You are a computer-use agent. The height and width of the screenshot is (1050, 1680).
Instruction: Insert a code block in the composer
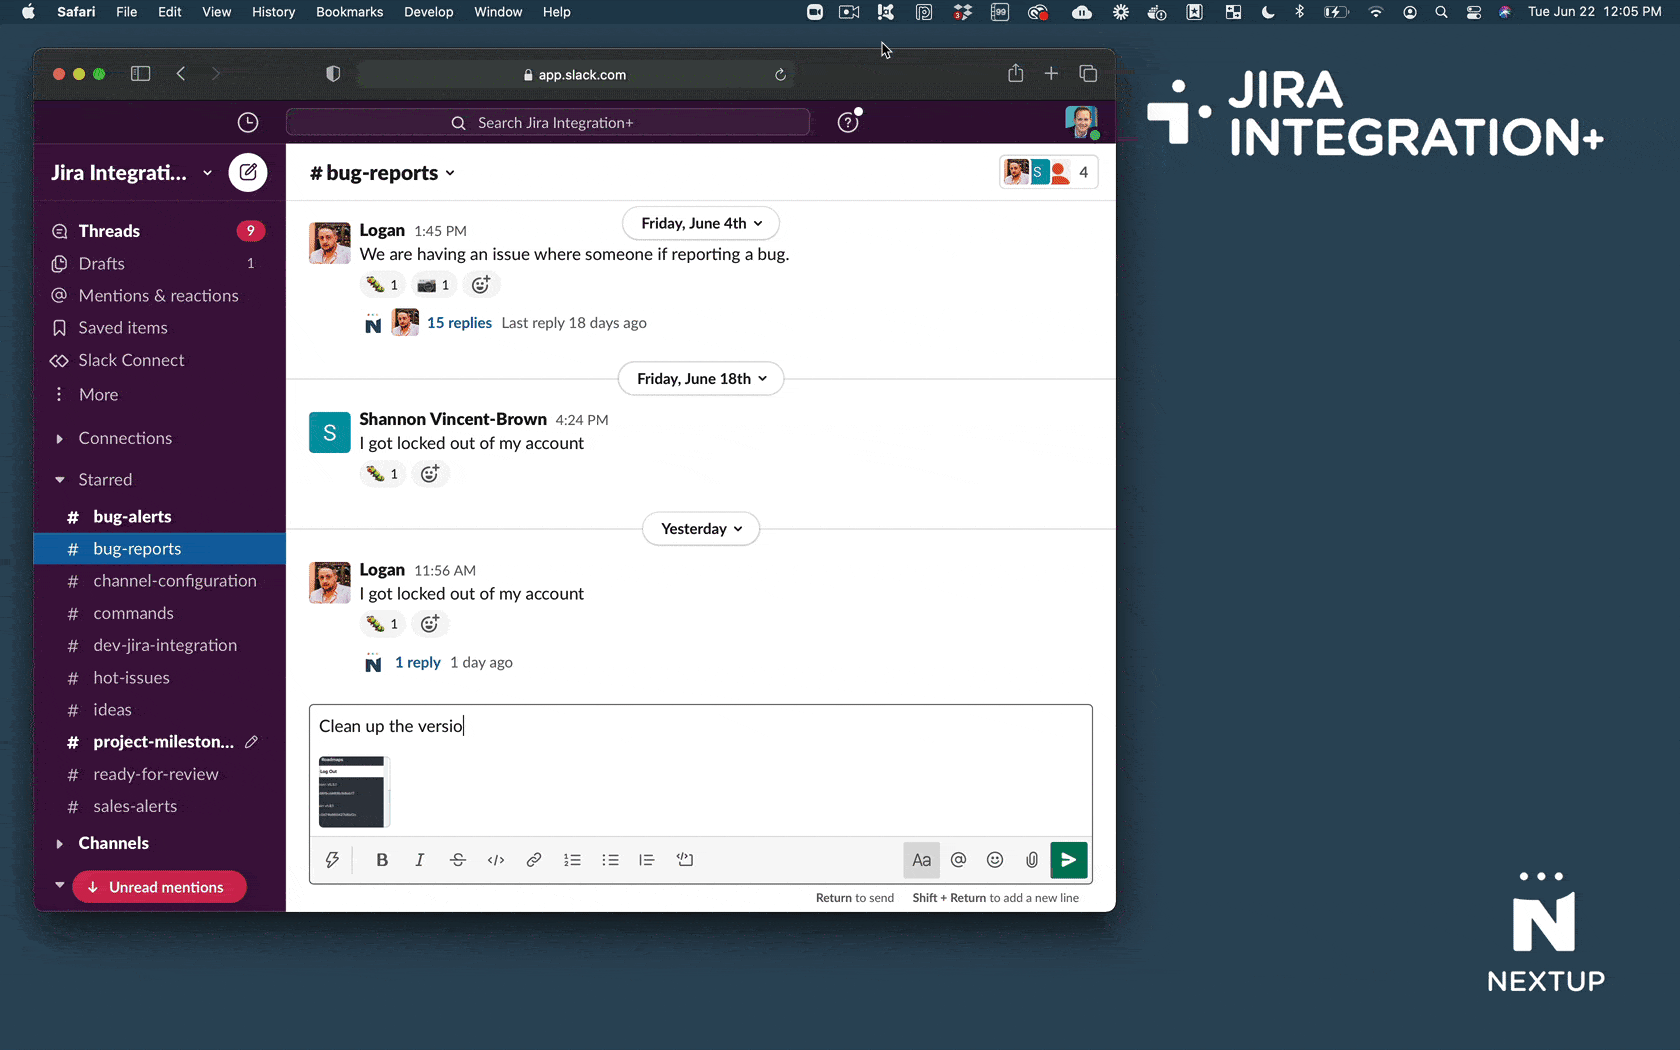[x=685, y=860]
